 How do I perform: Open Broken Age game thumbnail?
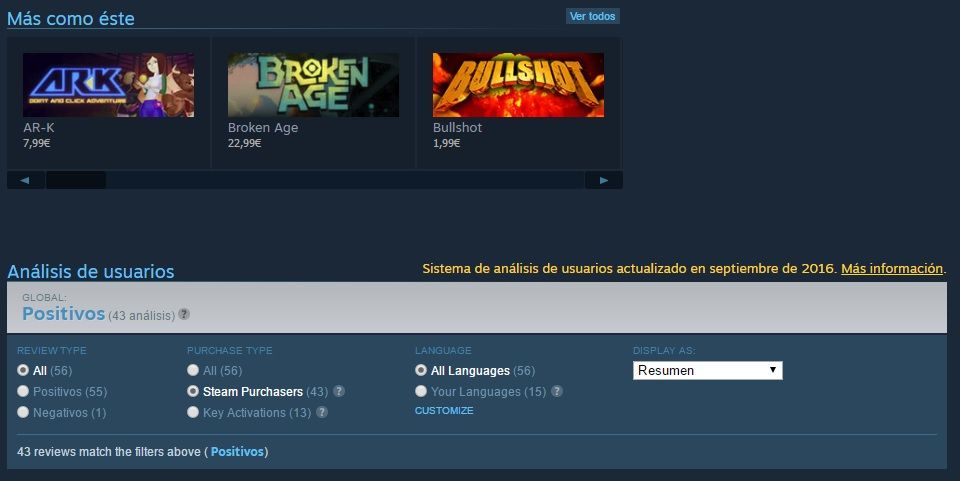tap(313, 85)
